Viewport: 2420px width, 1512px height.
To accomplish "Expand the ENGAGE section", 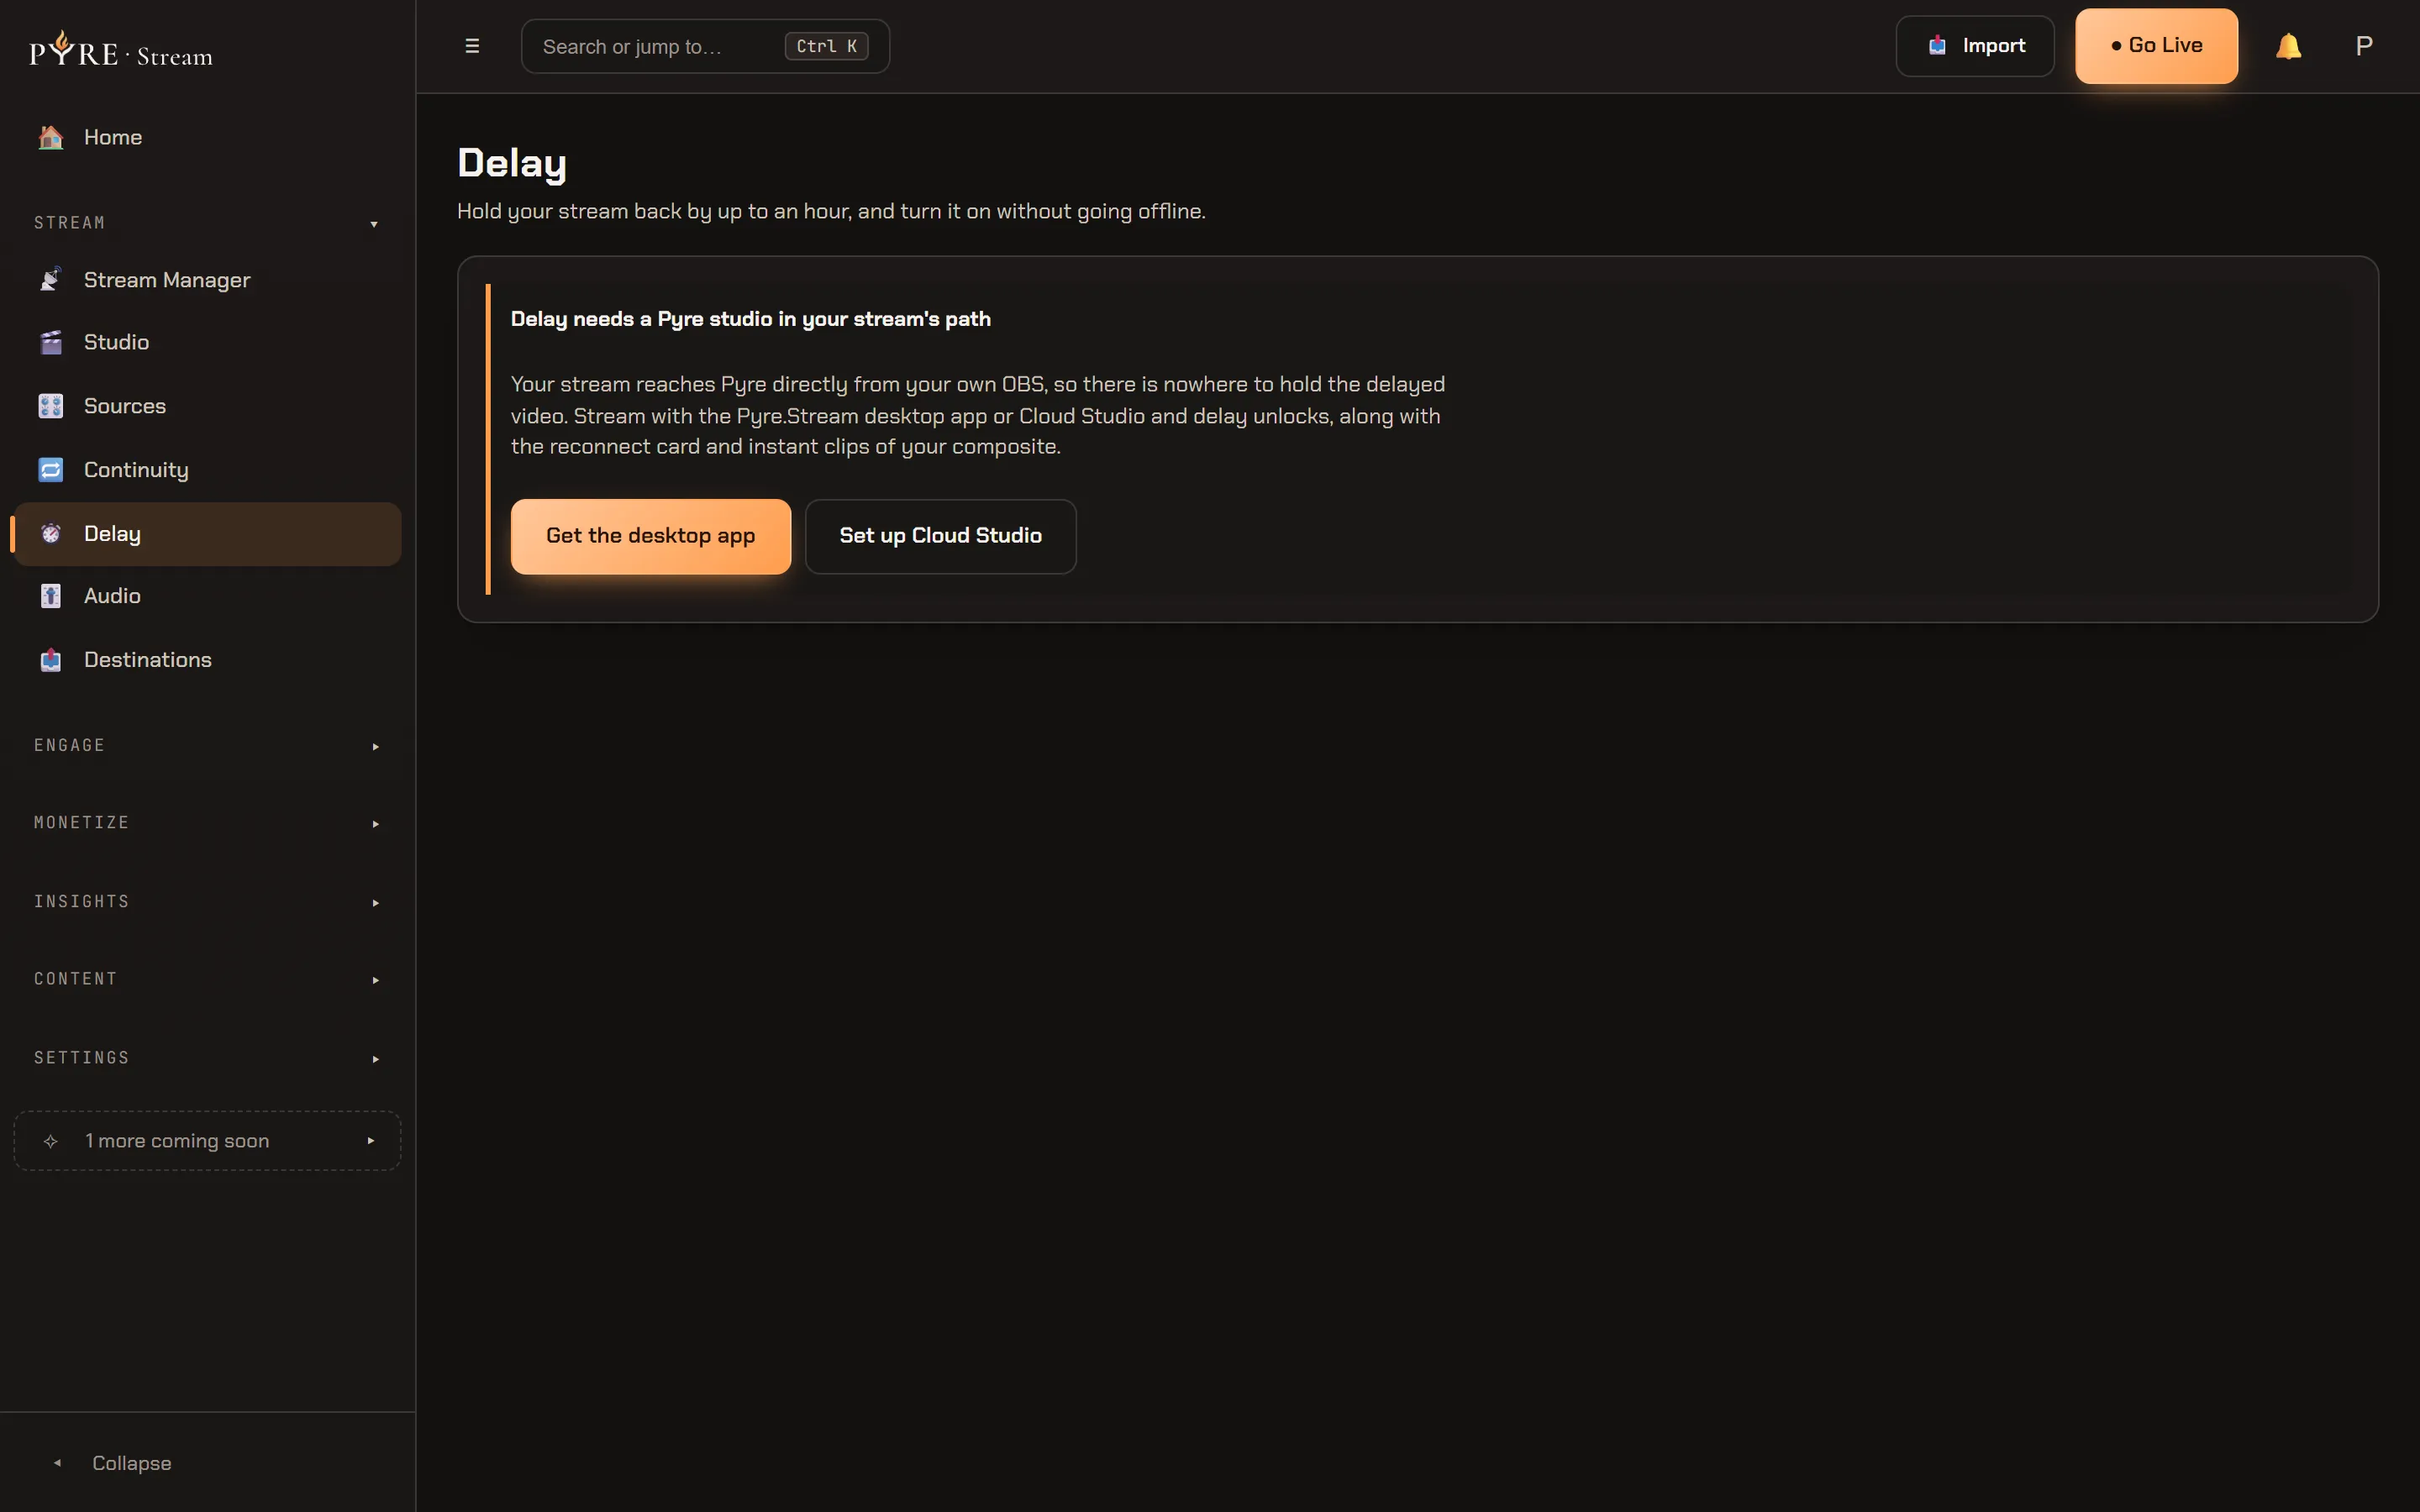I will 207,746.
